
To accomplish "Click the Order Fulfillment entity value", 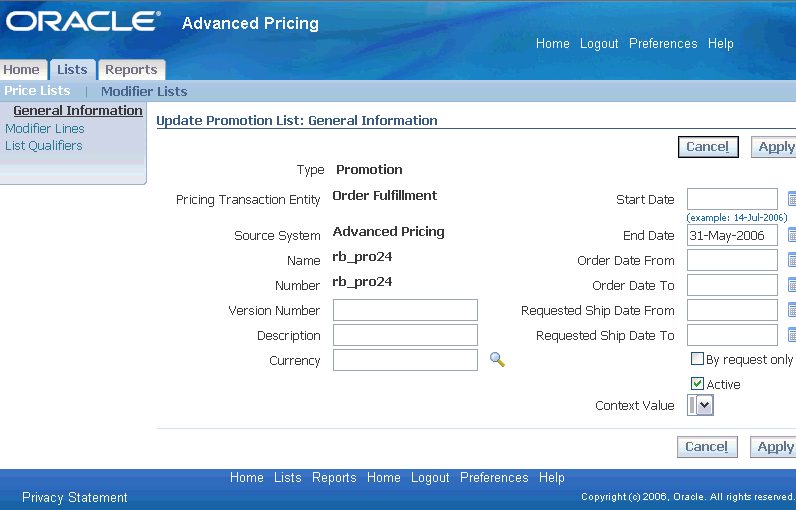I will [x=384, y=195].
